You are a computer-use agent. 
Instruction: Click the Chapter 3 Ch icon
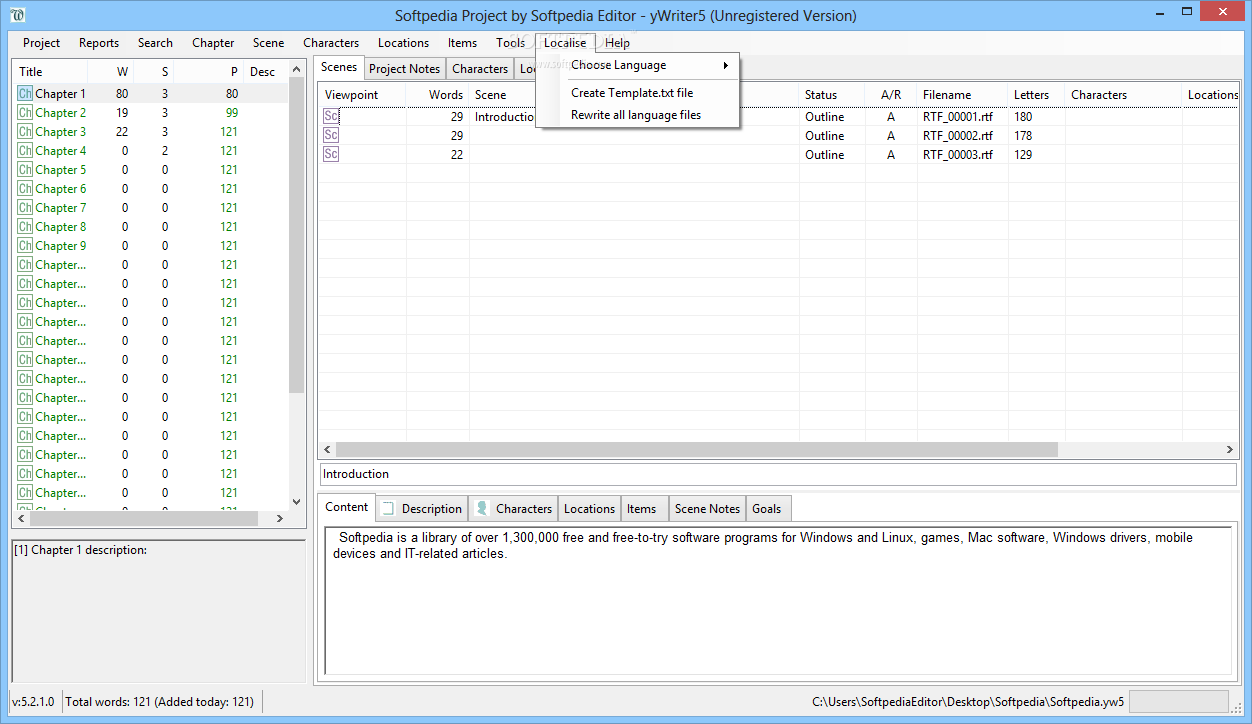[25, 132]
